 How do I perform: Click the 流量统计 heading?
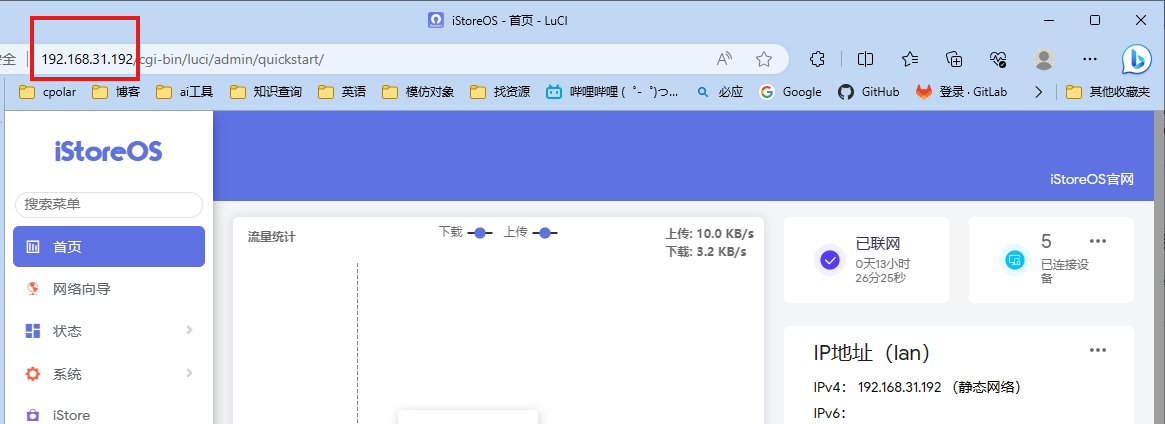pyautogui.click(x=271, y=238)
